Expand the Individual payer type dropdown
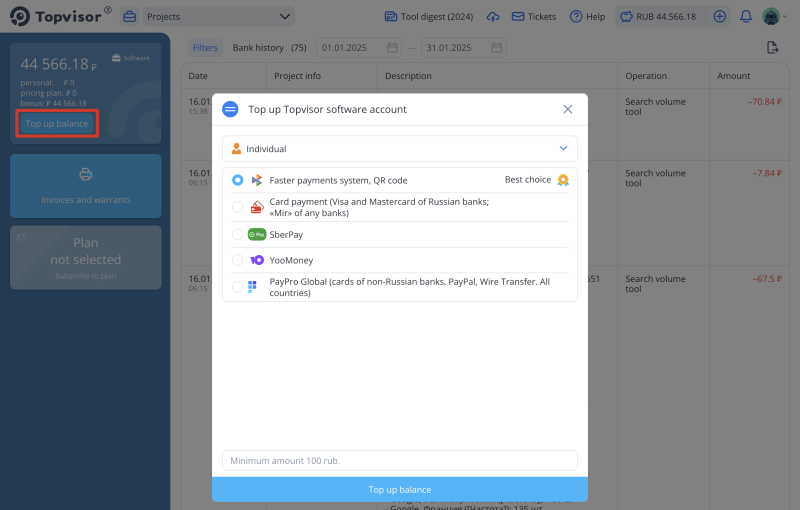 [400, 149]
